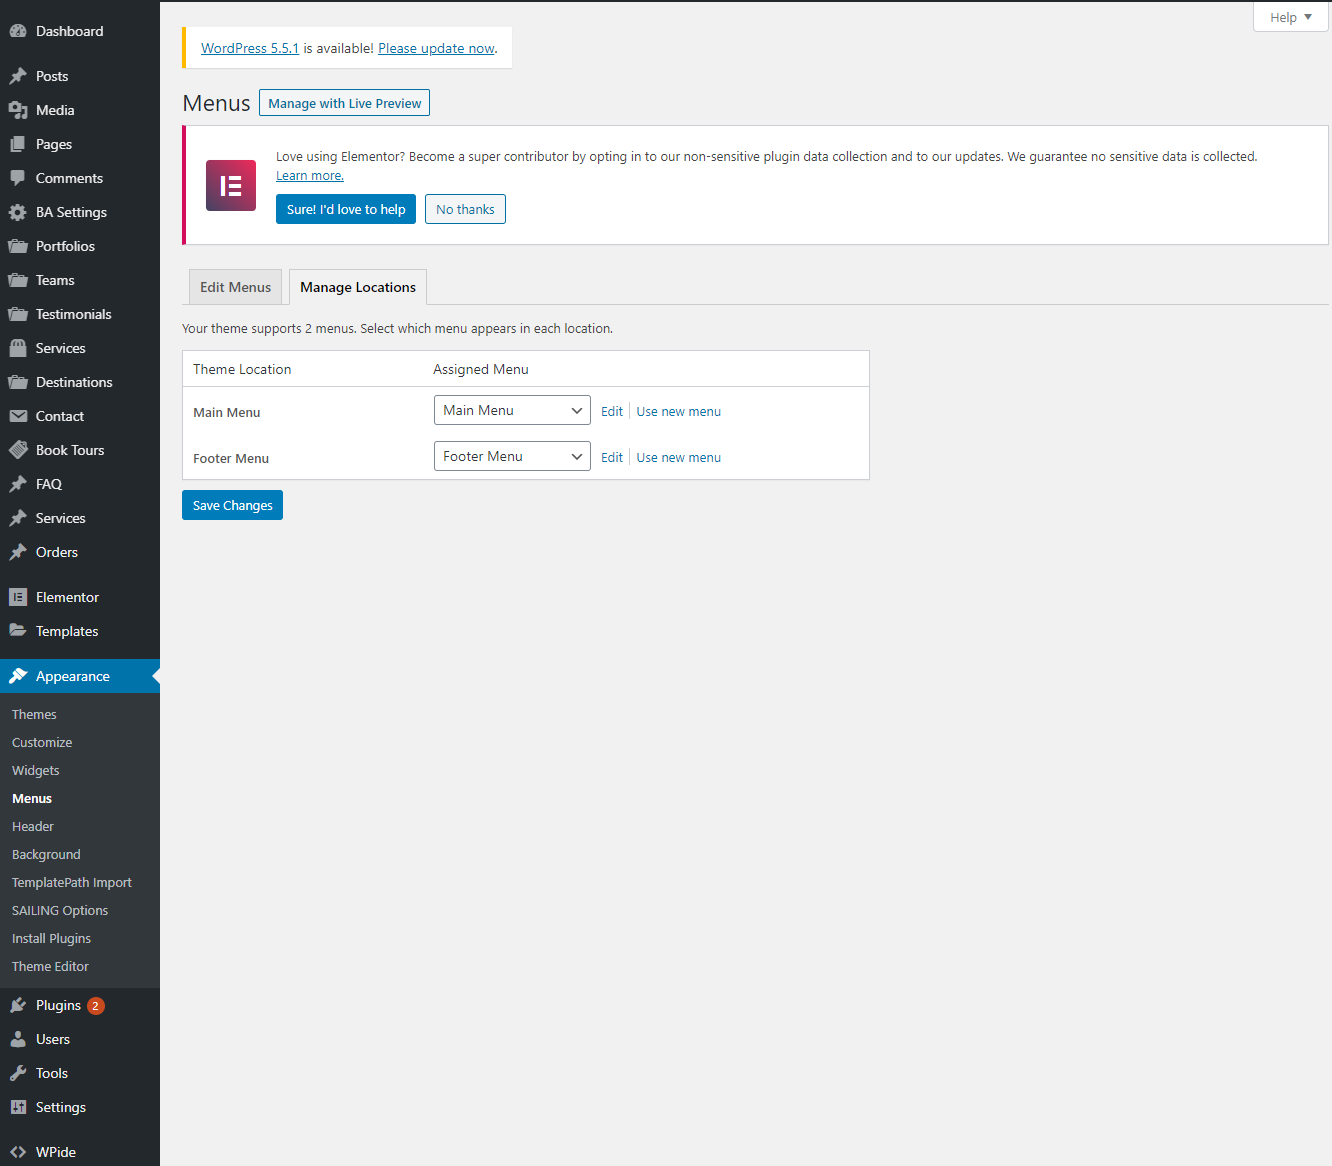Image resolution: width=1332 pixels, height=1166 pixels.
Task: Expand the Help panel at top right
Action: pos(1290,17)
